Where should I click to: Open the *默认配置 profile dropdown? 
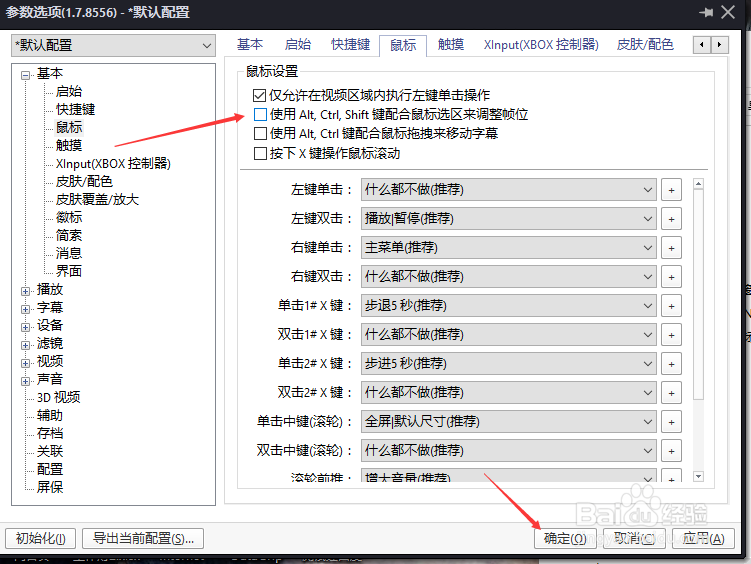point(114,45)
